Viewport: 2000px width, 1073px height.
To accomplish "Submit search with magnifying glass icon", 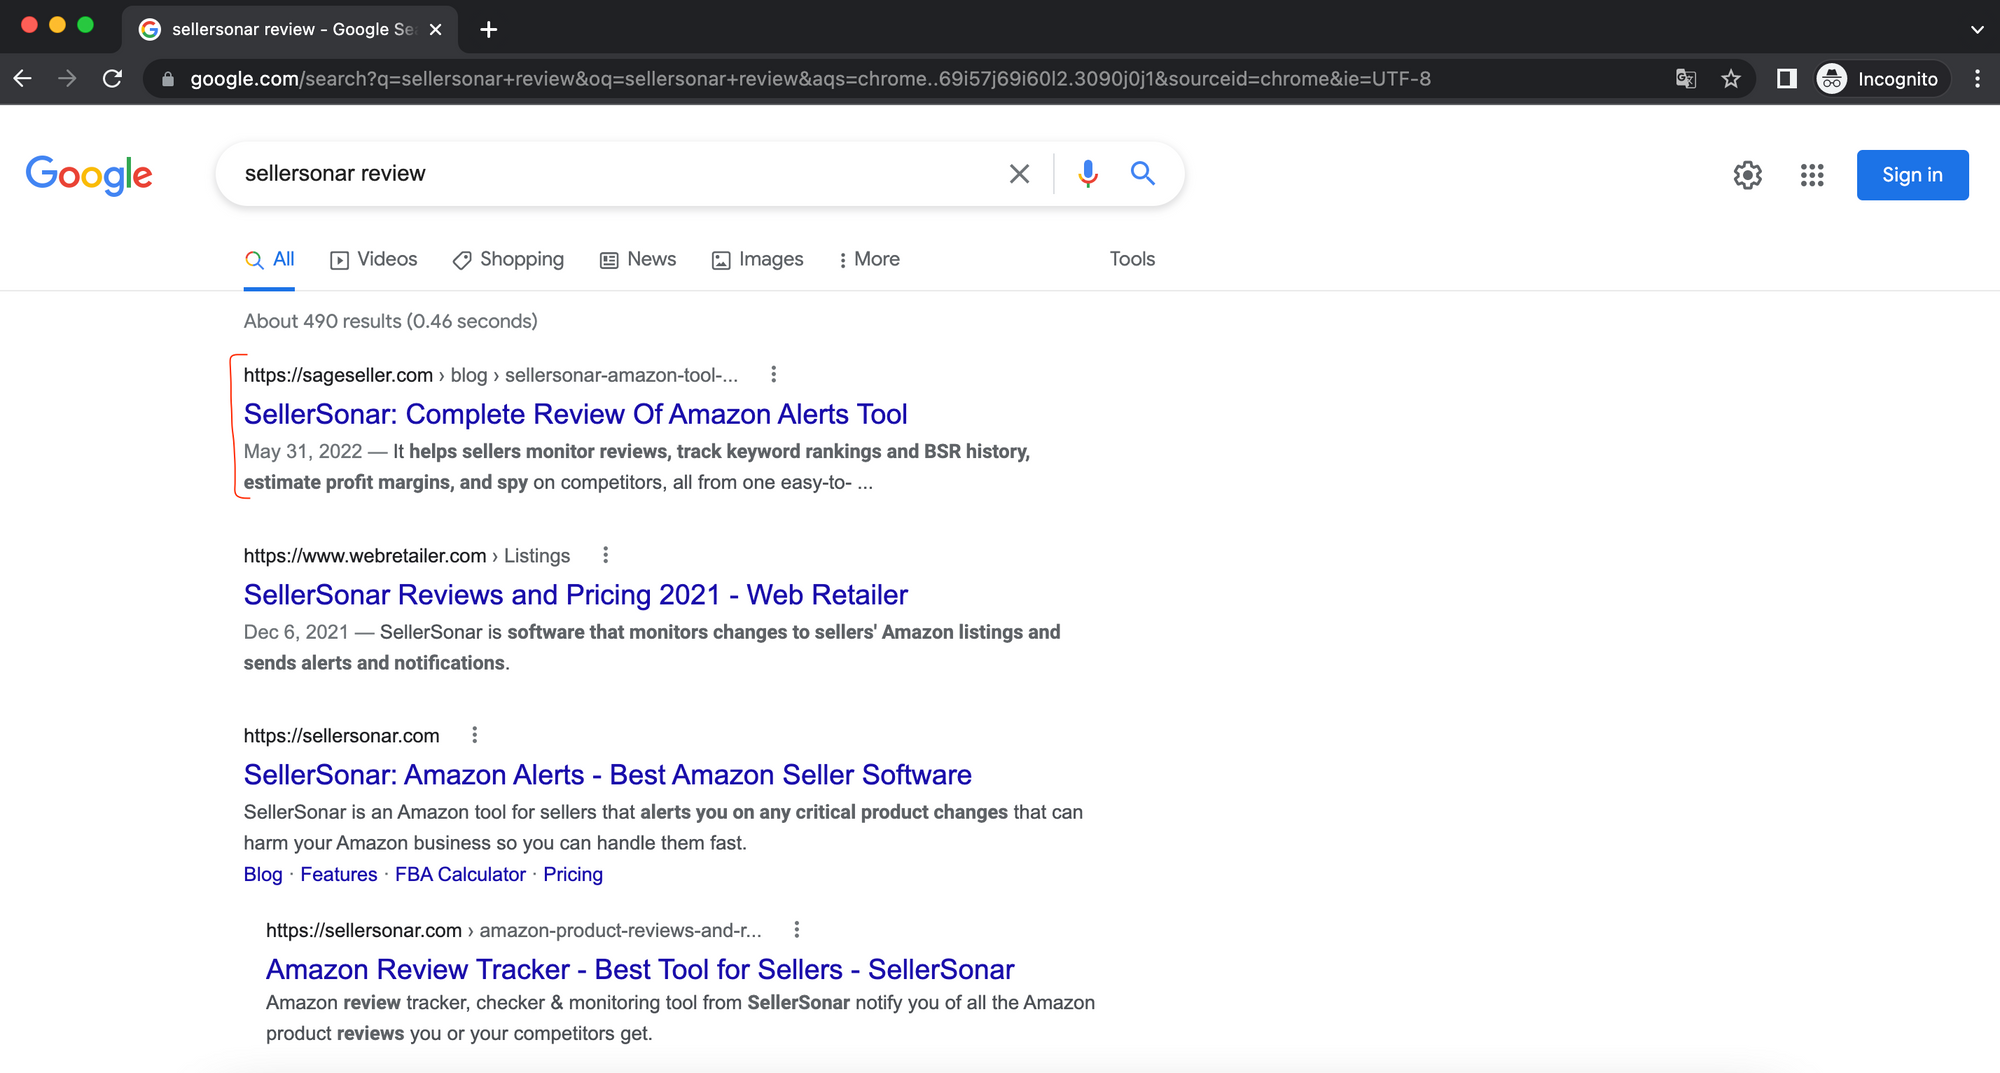I will (x=1143, y=174).
